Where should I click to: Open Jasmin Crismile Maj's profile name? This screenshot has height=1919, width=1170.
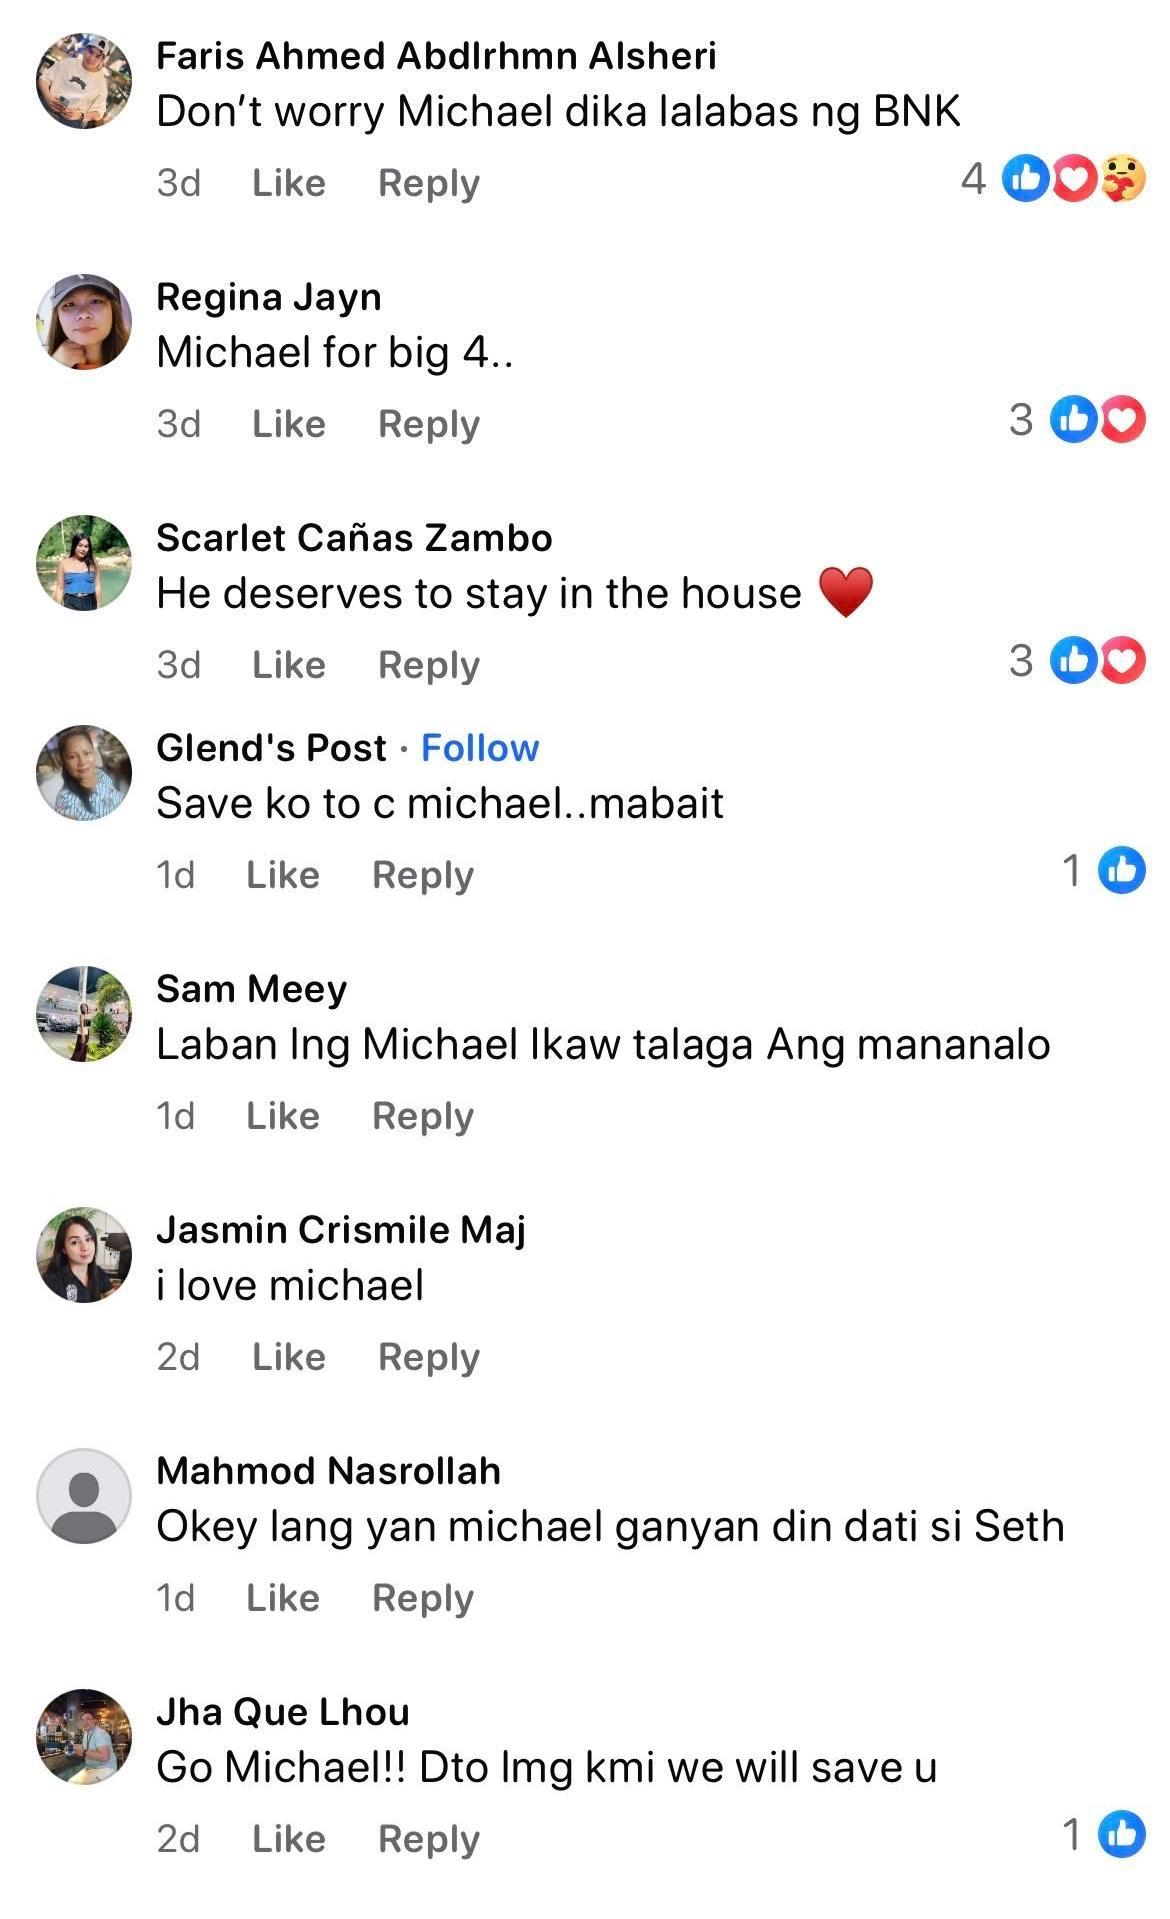point(340,1230)
